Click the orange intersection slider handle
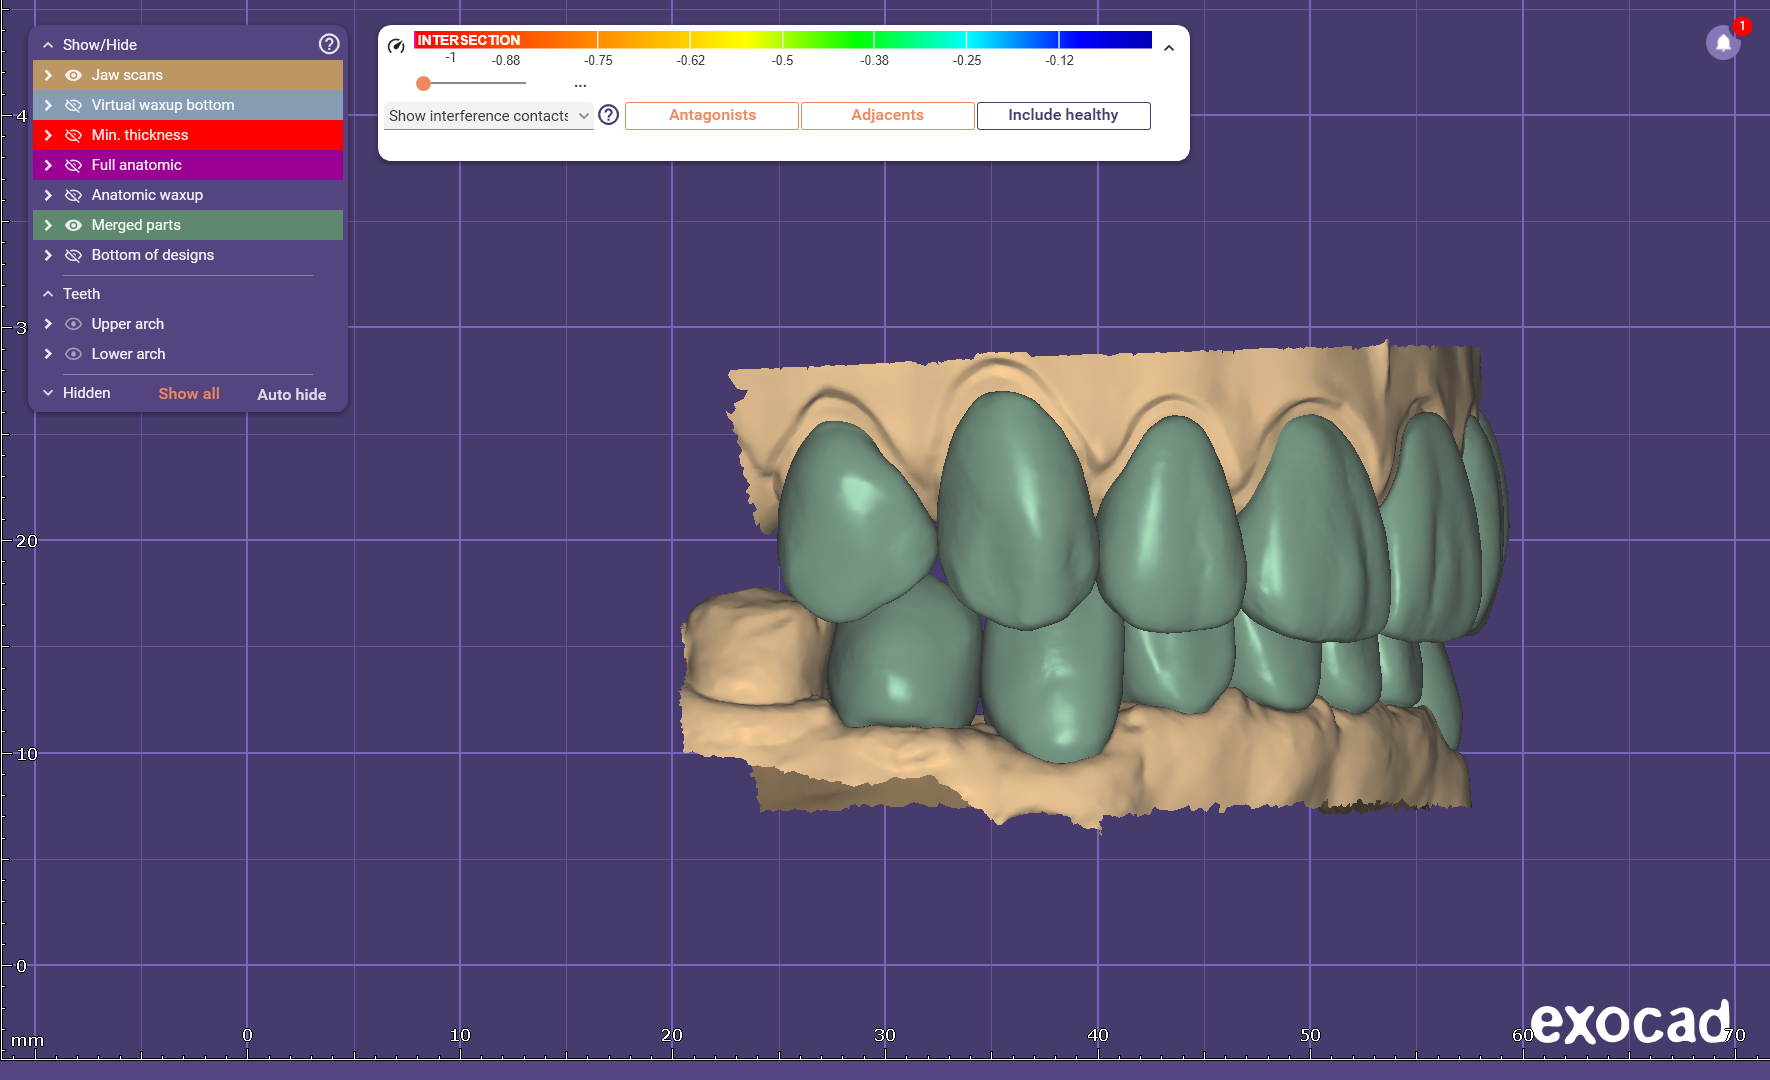This screenshot has width=1770, height=1080. click(x=424, y=84)
